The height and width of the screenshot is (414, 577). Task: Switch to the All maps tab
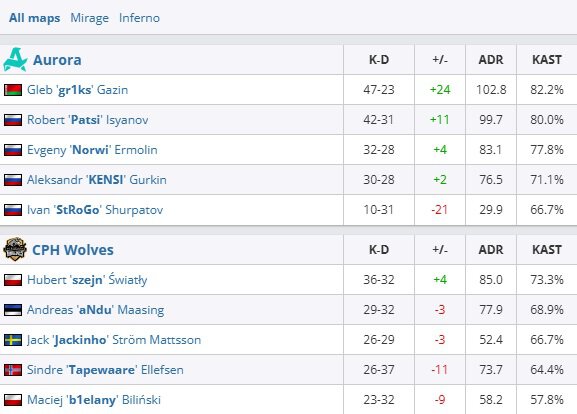point(35,18)
